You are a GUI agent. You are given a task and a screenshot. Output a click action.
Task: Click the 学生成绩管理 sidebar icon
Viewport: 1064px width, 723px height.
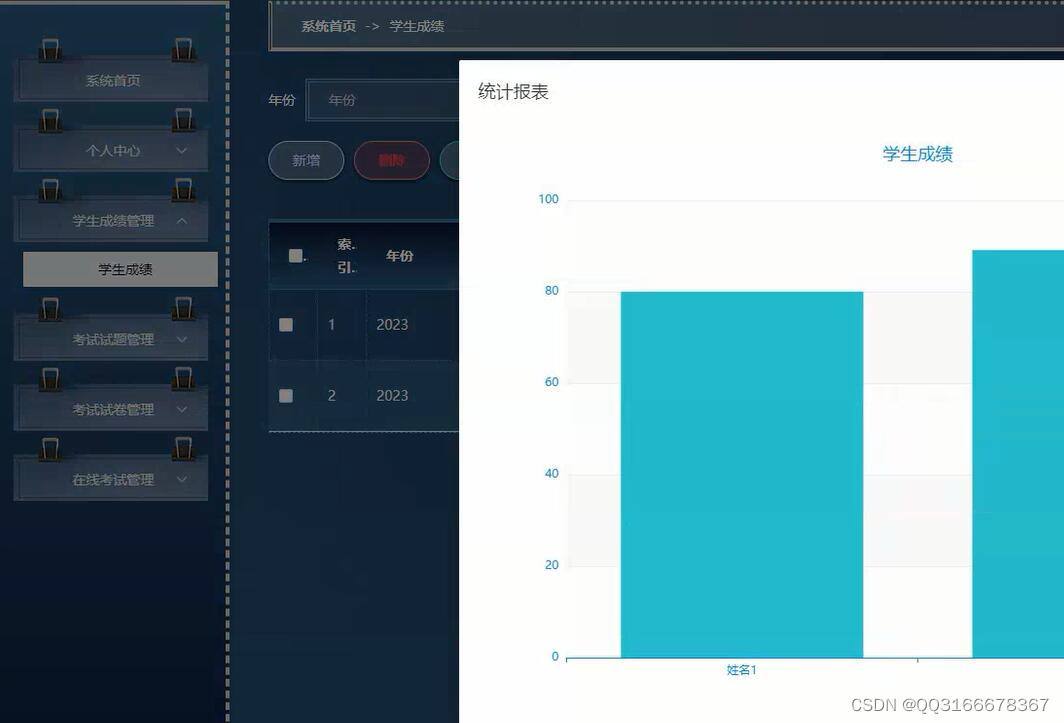point(52,190)
